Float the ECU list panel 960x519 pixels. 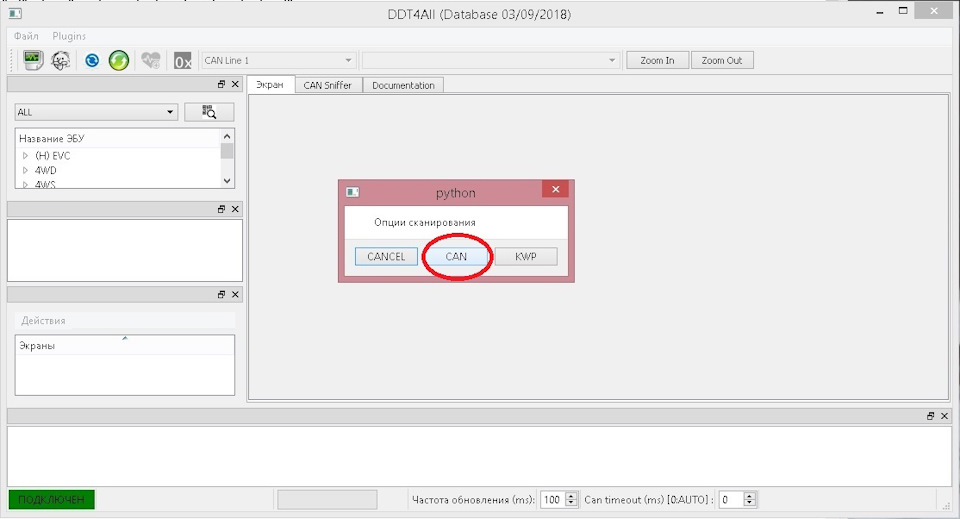[222, 84]
